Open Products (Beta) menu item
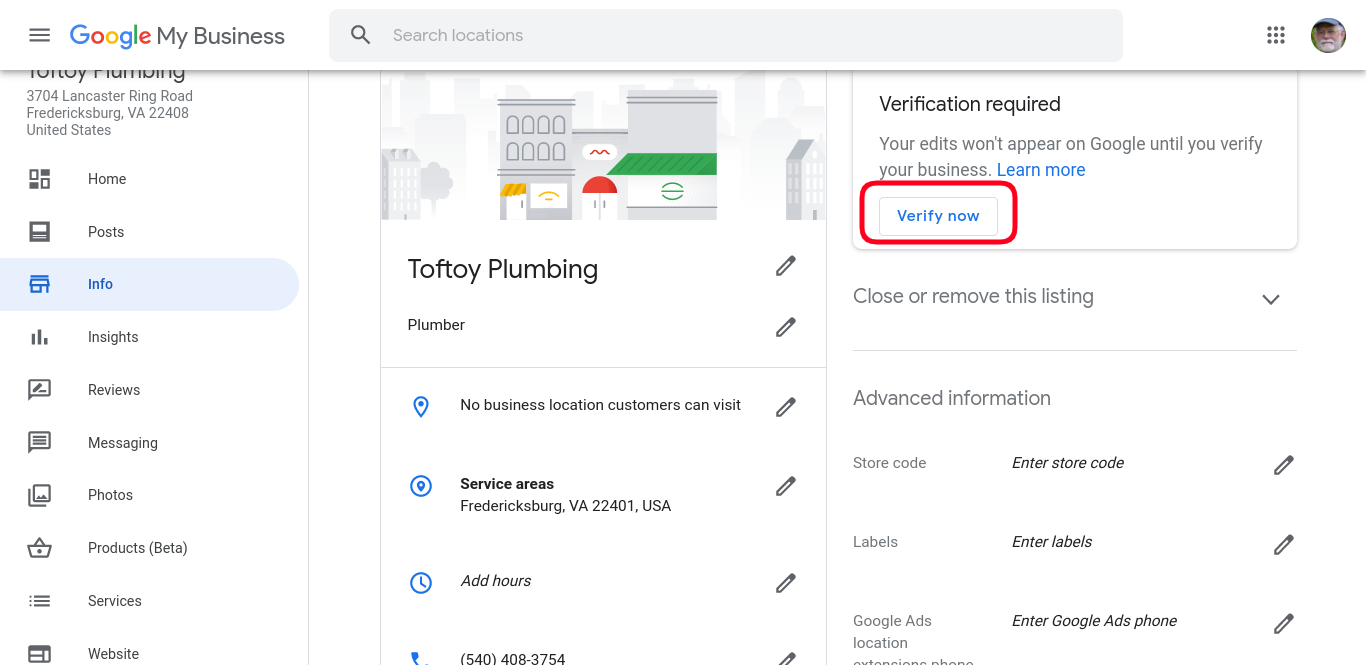This screenshot has width=1366, height=665. 149,548
